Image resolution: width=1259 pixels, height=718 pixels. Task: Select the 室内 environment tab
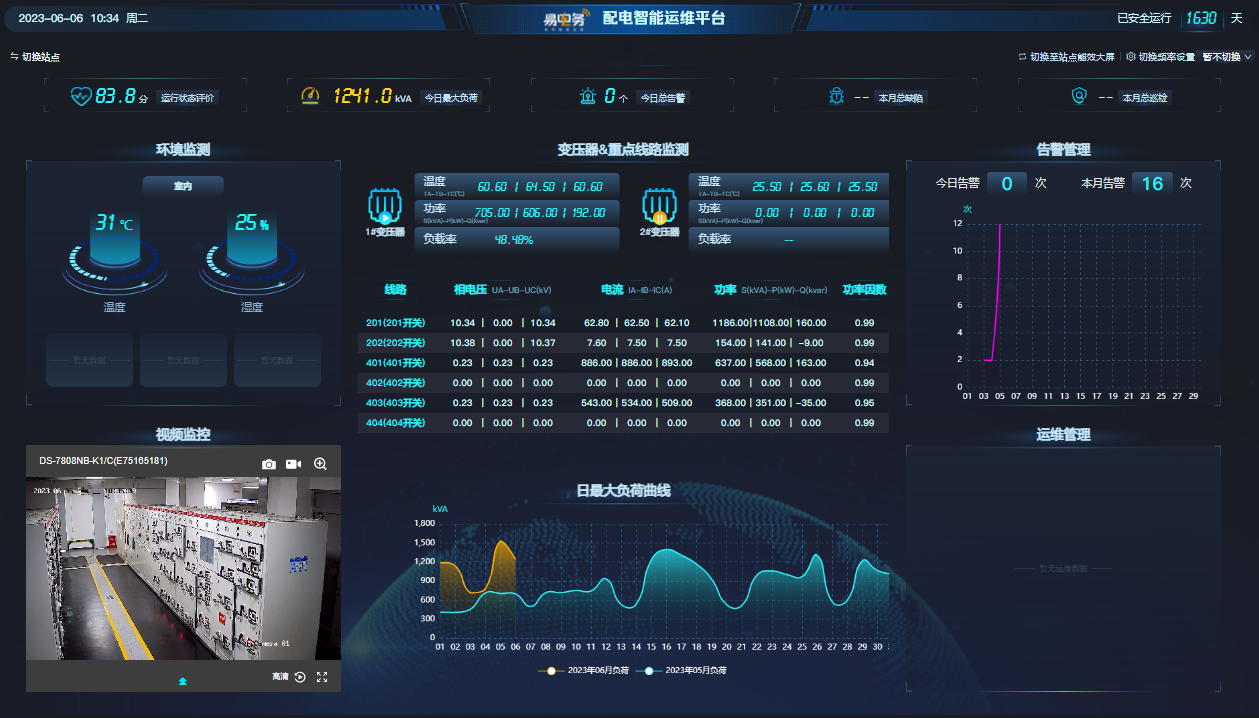183,185
